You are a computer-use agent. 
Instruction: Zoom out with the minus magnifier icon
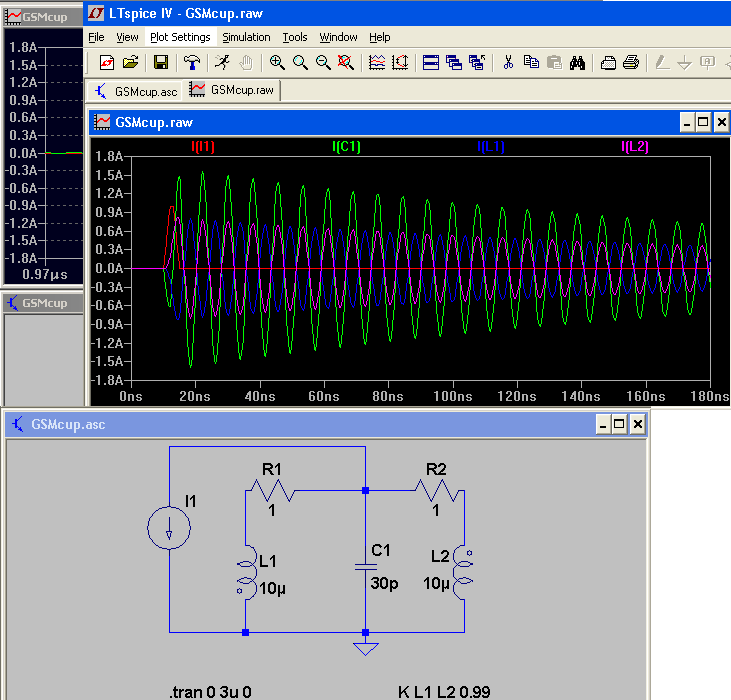tap(323, 63)
